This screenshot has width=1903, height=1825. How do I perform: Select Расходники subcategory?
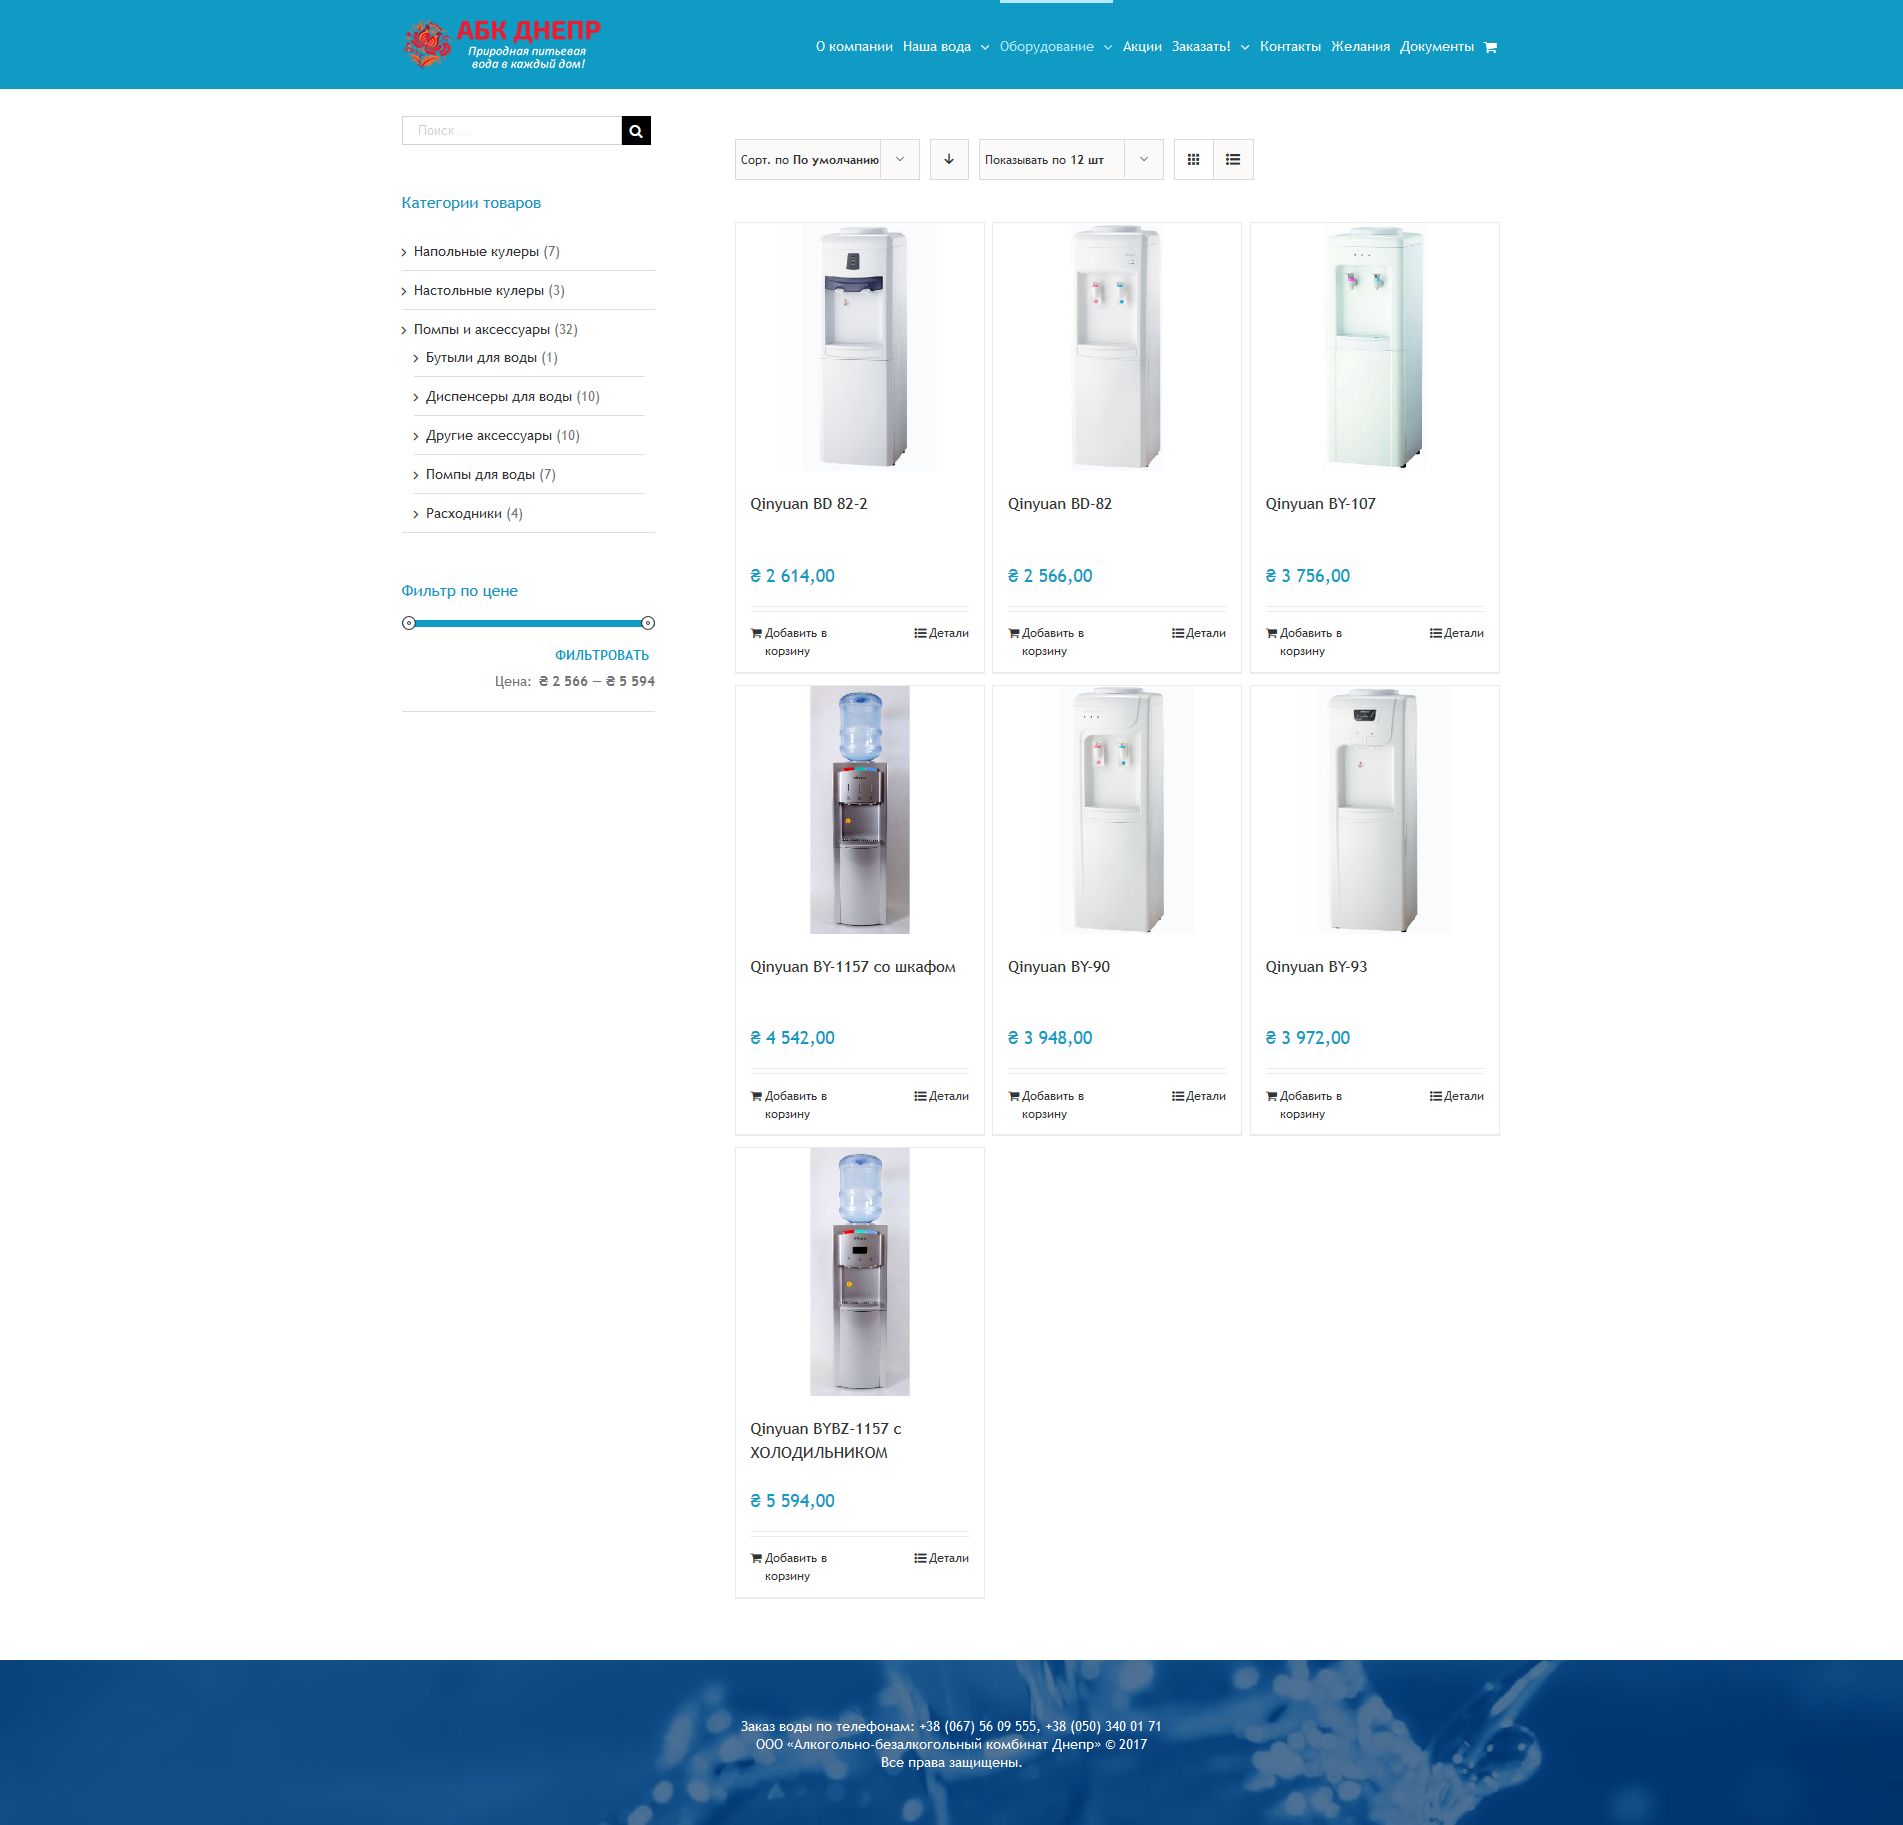(464, 514)
